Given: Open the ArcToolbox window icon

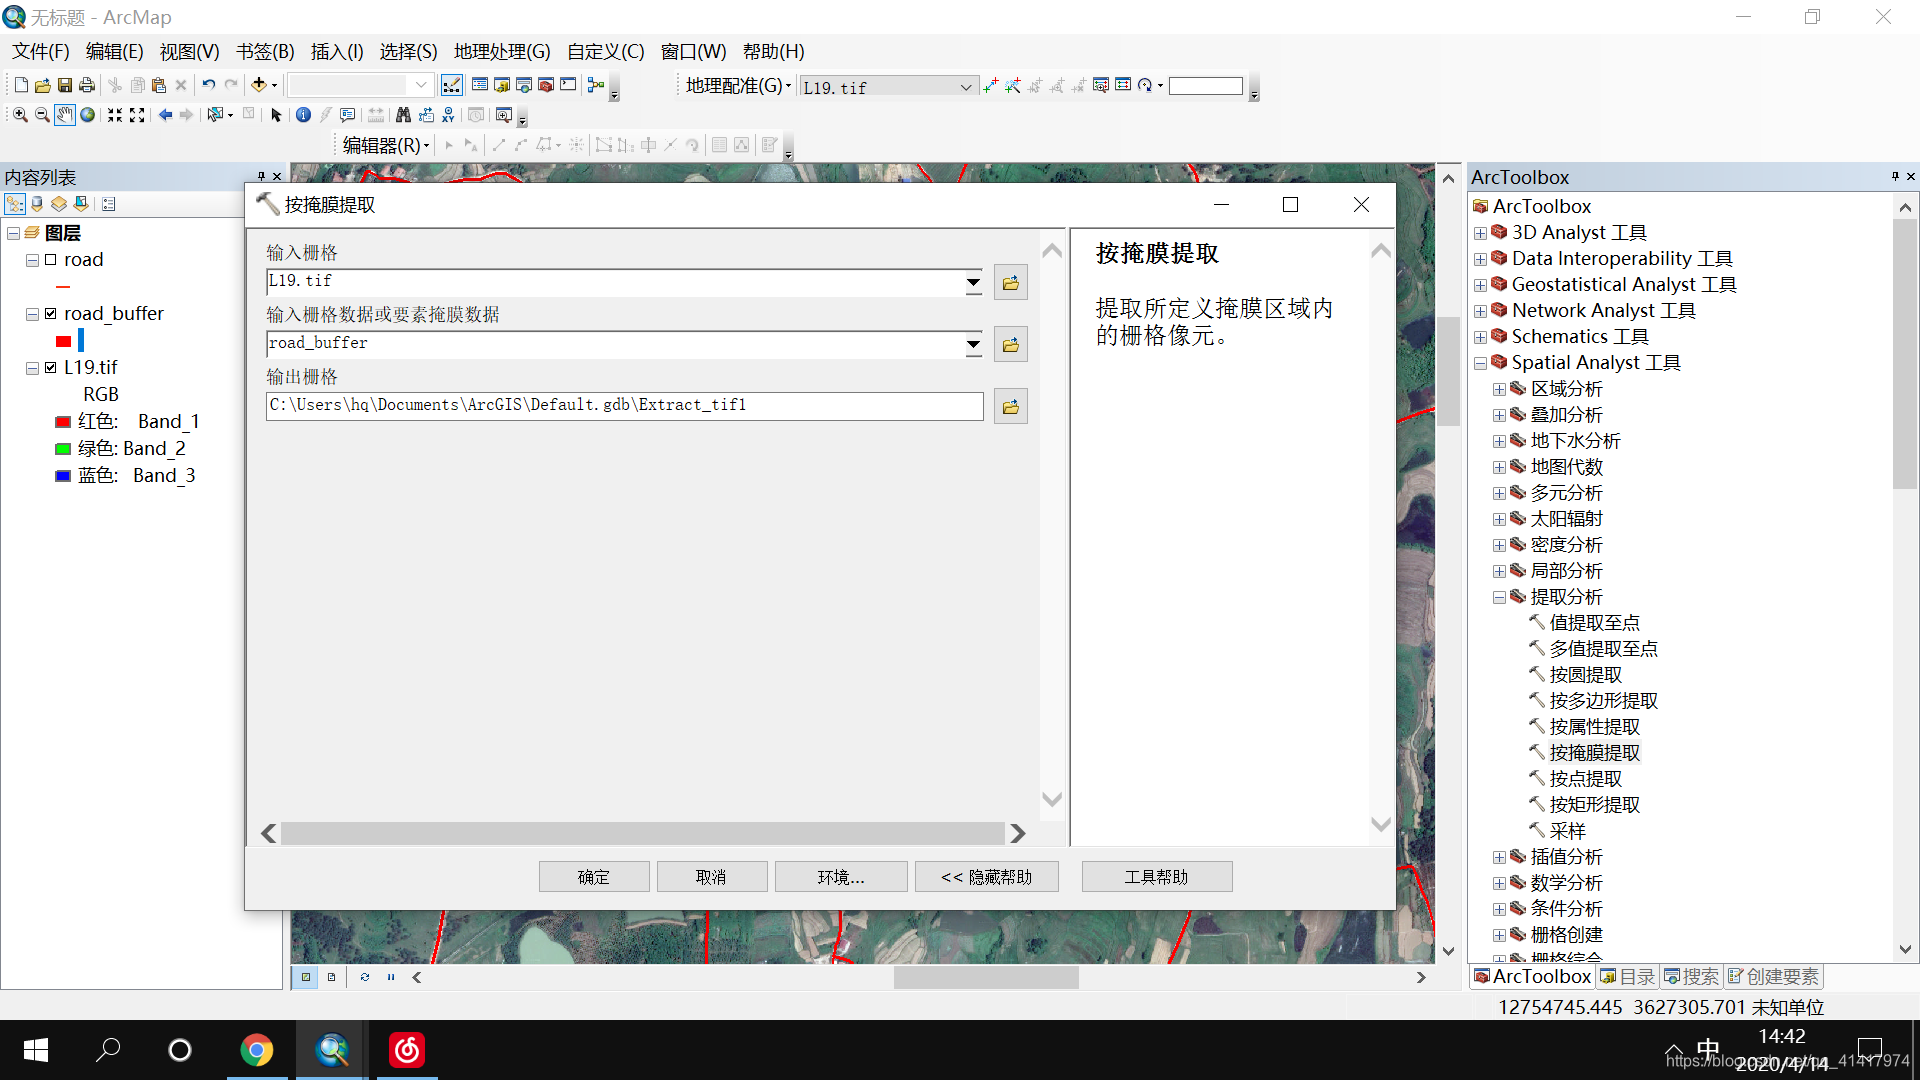Looking at the screenshot, I should click(546, 85).
